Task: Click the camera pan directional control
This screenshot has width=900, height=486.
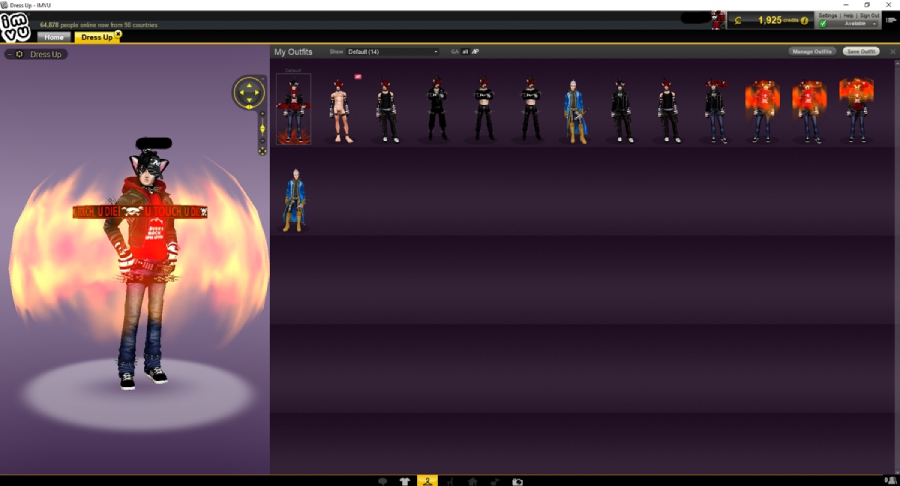Action: (249, 92)
